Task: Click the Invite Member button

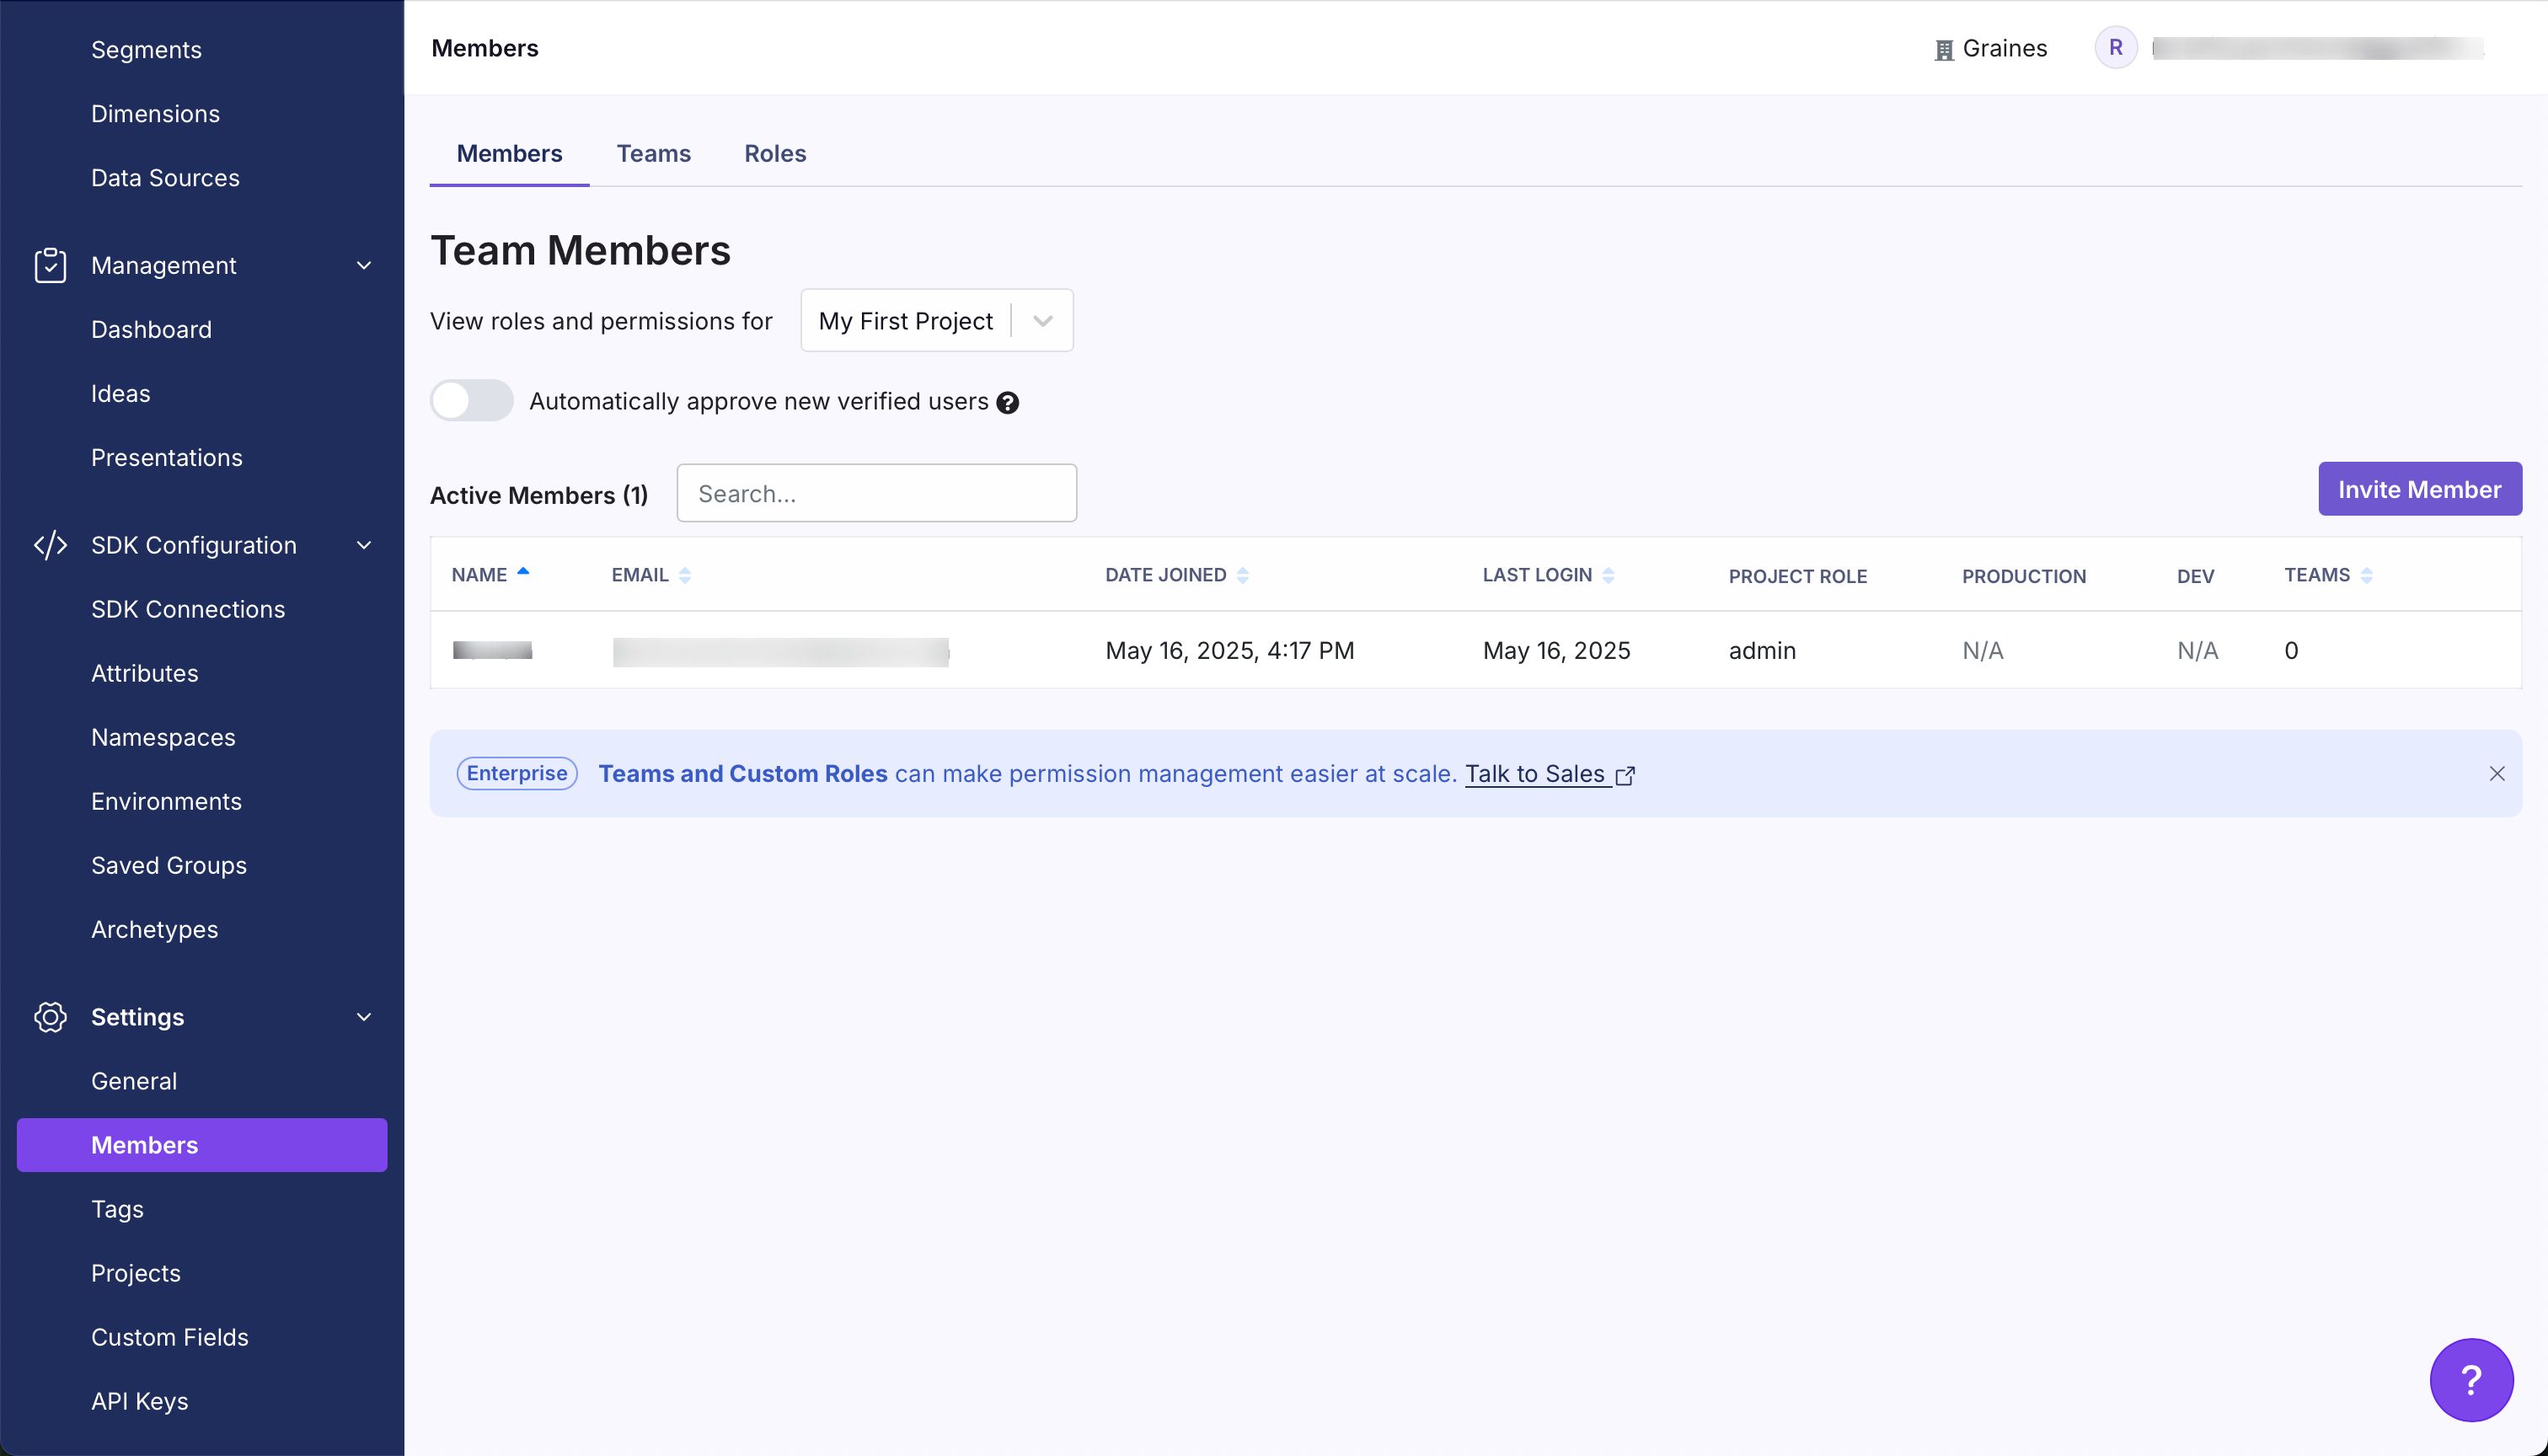Action: 2420,489
